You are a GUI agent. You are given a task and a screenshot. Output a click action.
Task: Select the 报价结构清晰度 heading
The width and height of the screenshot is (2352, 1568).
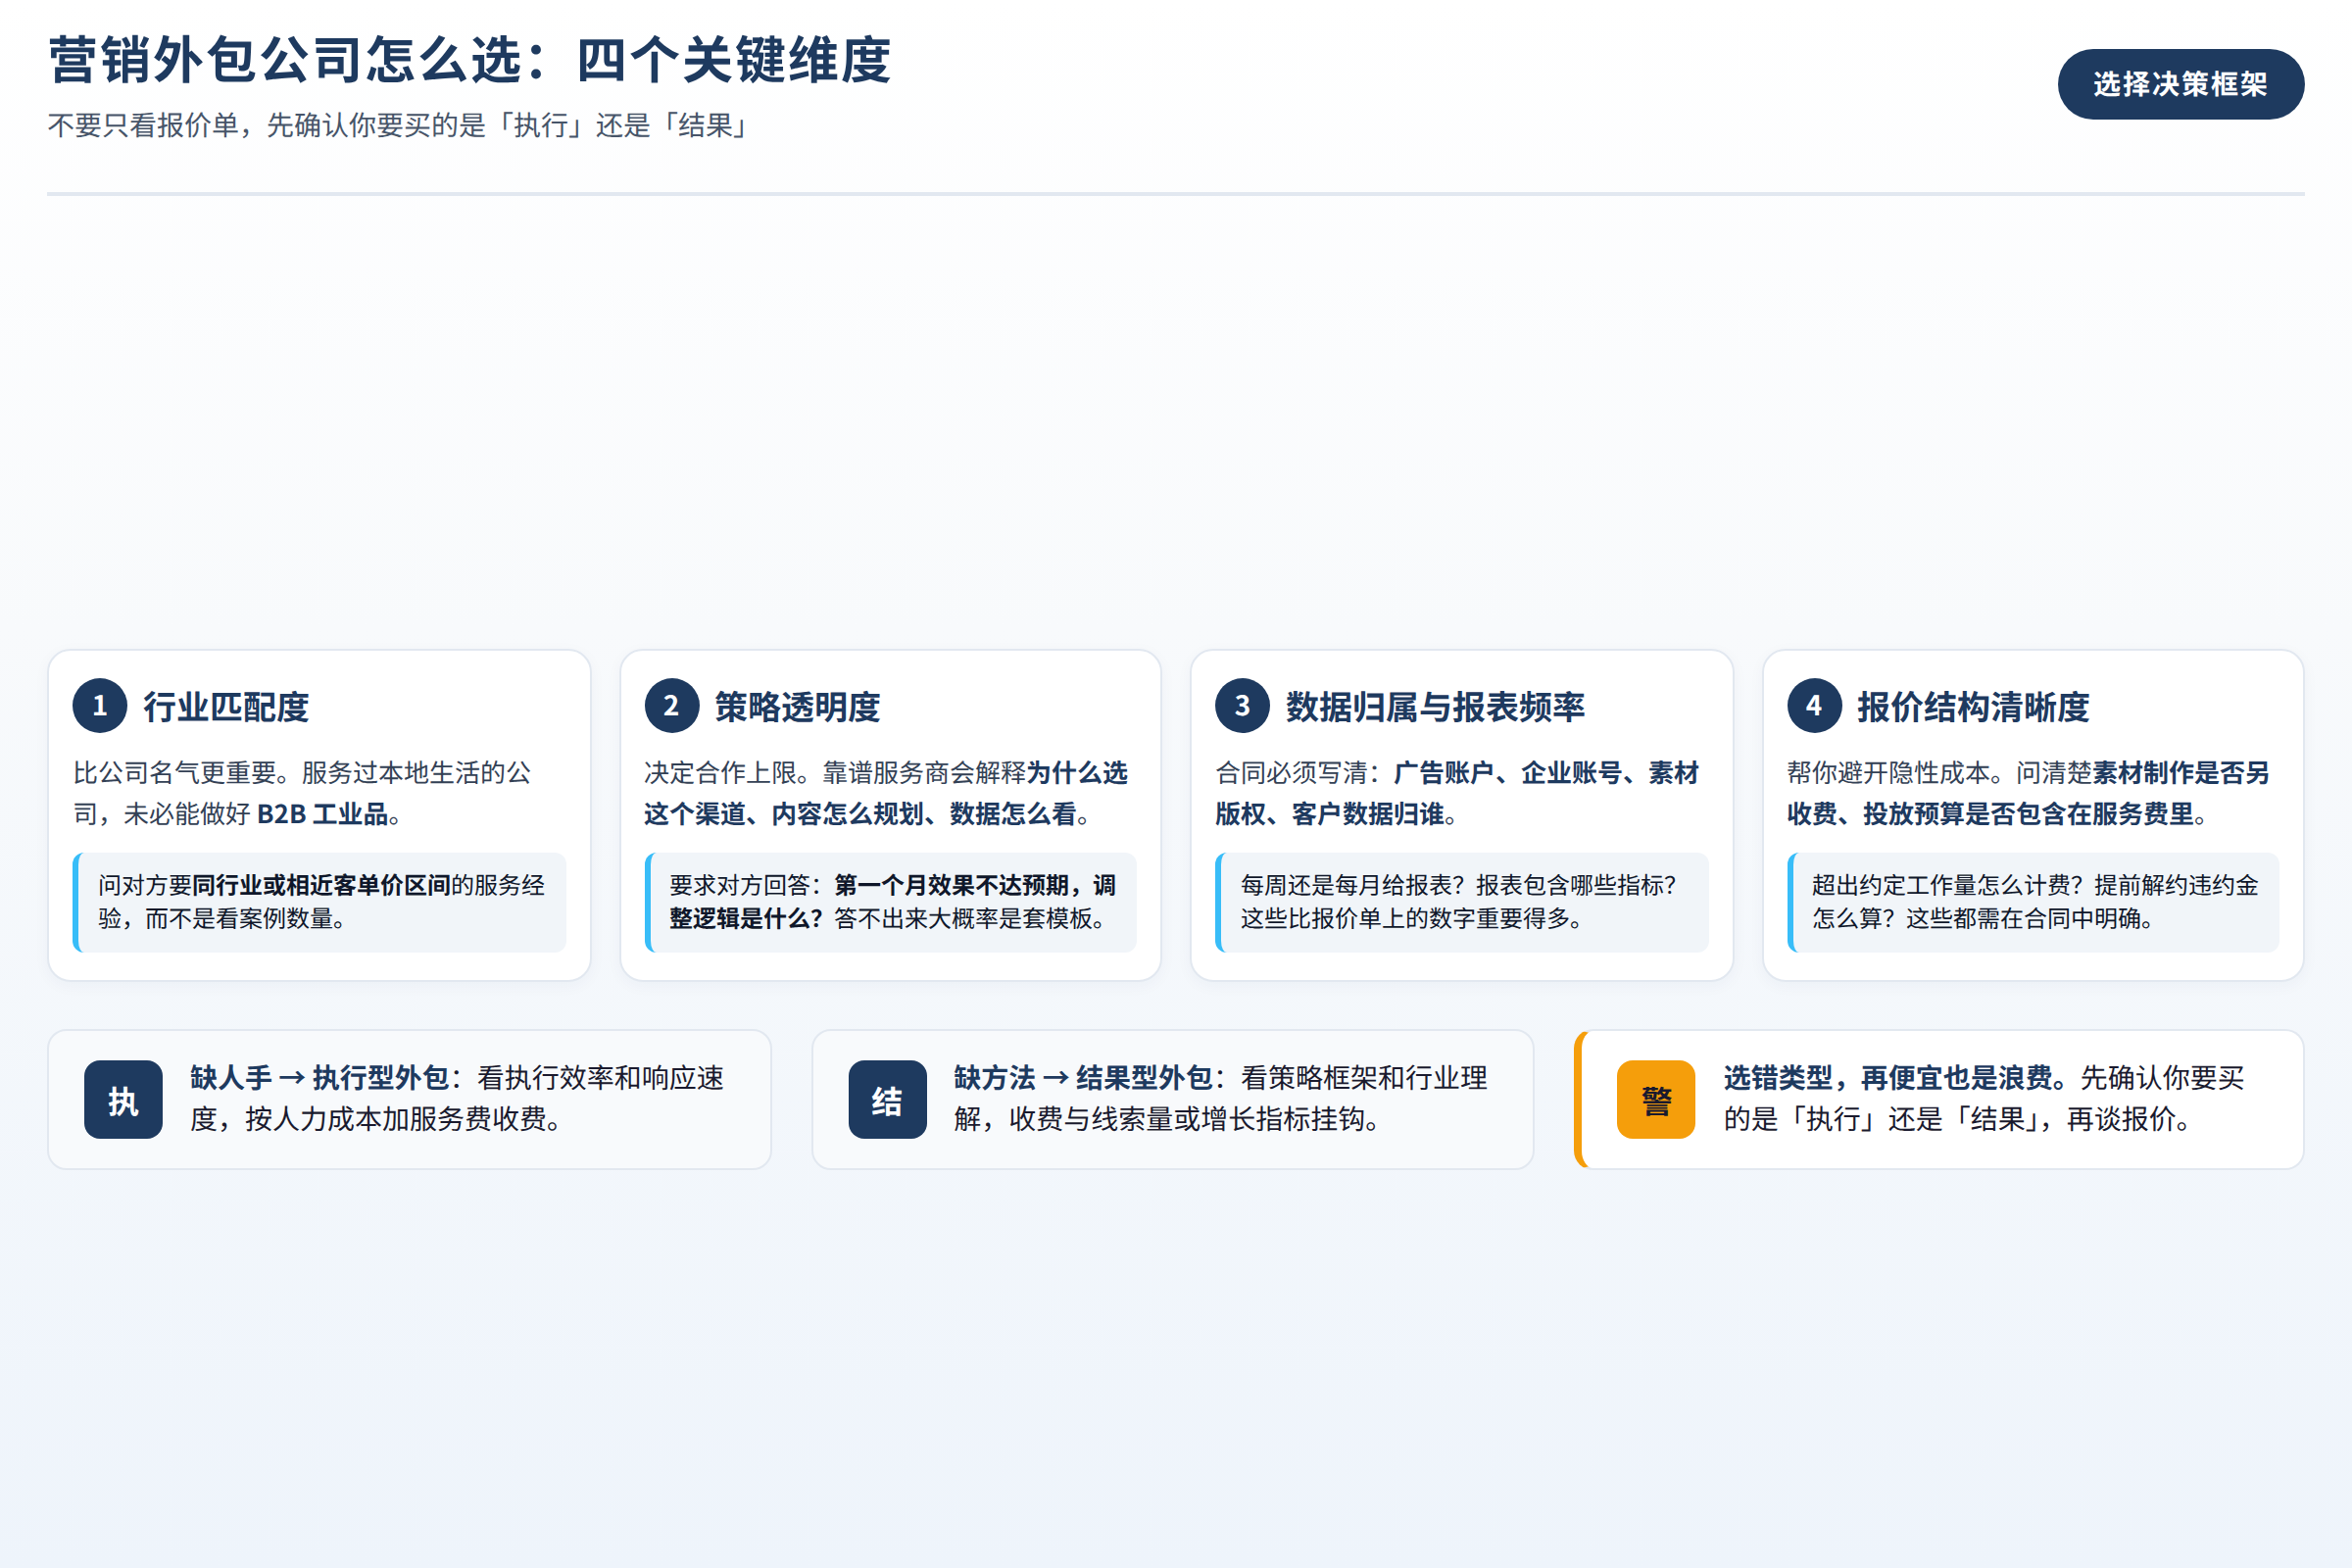coord(1973,707)
